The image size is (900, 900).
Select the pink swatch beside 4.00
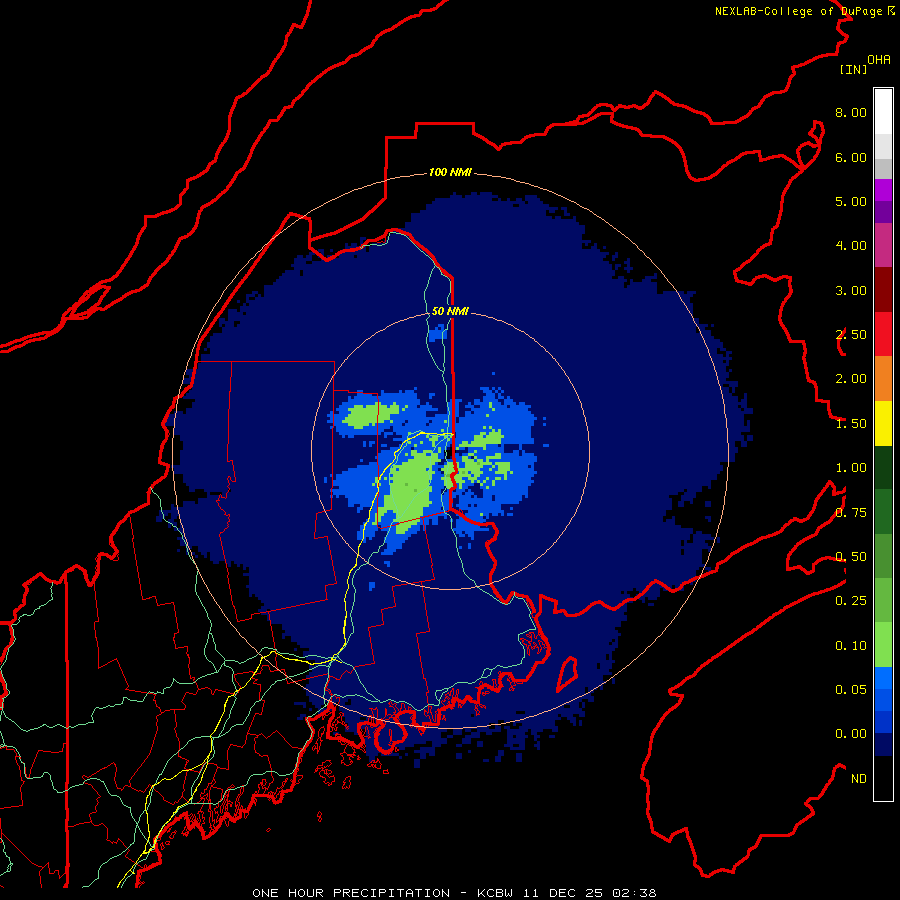[883, 246]
